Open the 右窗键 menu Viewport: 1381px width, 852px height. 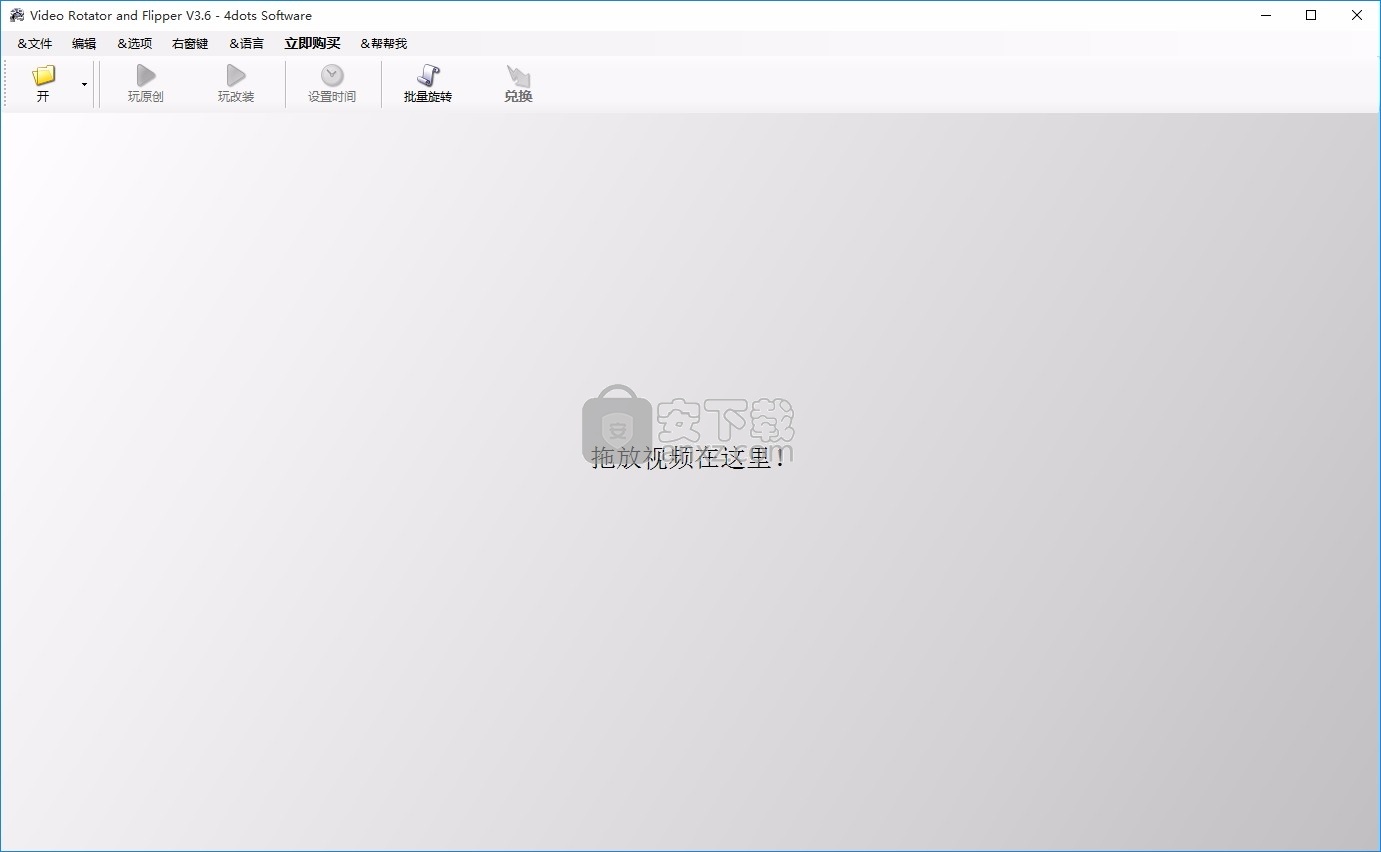(190, 43)
